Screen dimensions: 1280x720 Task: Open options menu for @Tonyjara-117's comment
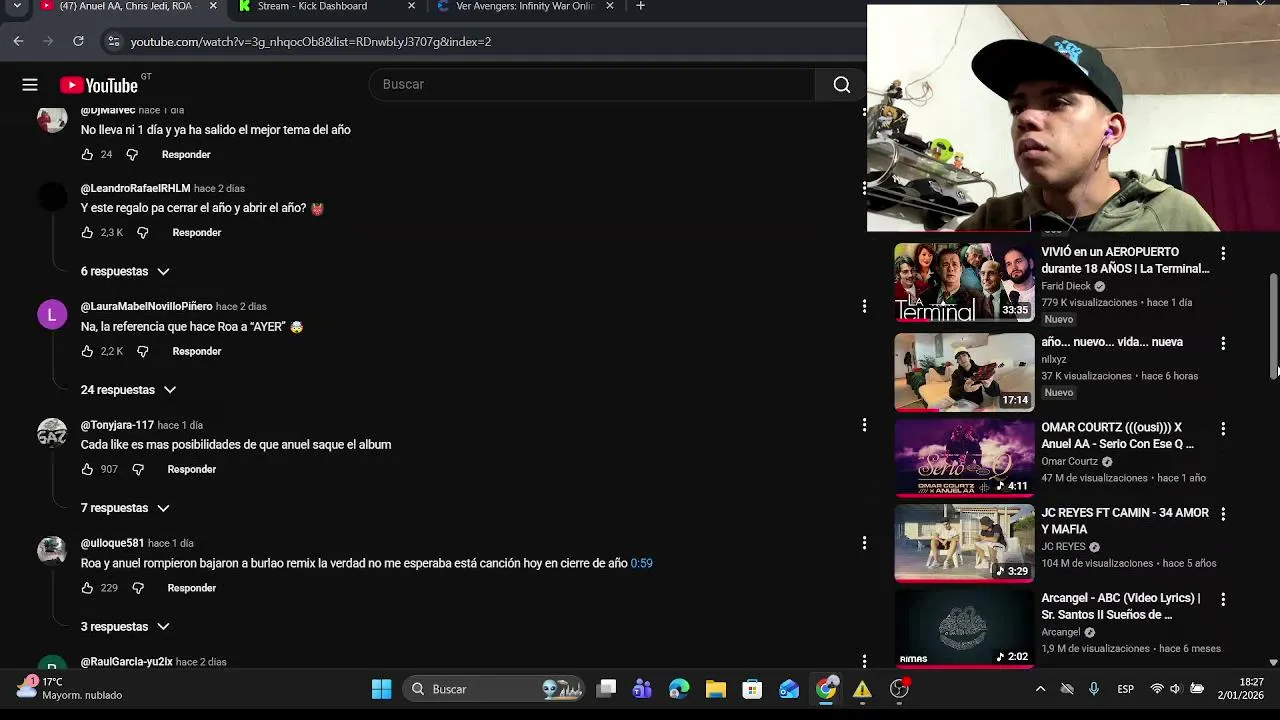[x=864, y=425]
